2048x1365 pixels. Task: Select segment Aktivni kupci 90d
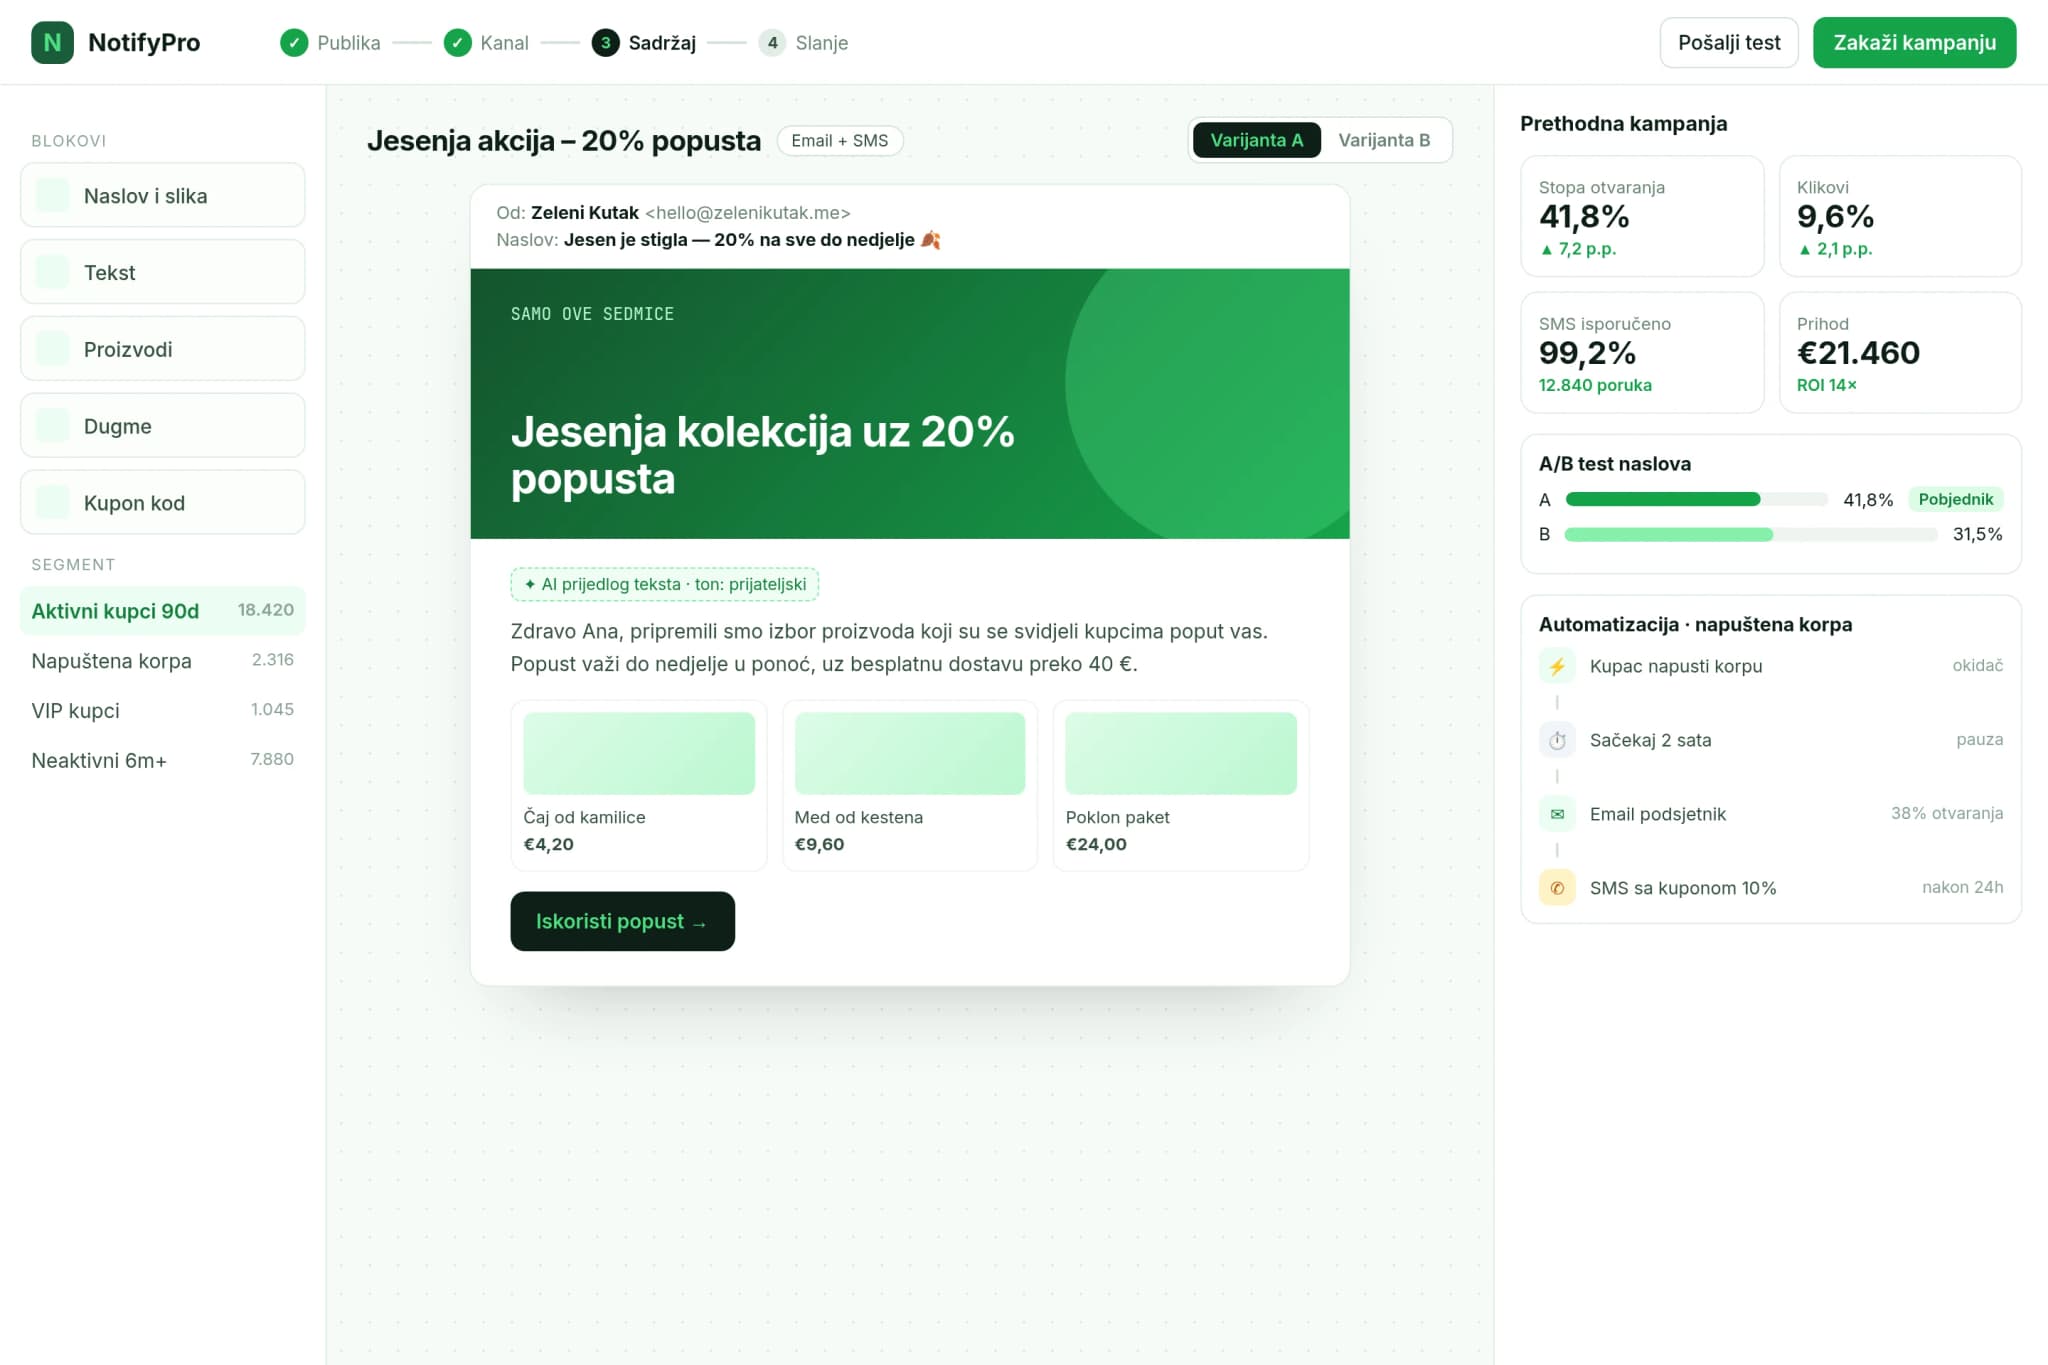[162, 611]
